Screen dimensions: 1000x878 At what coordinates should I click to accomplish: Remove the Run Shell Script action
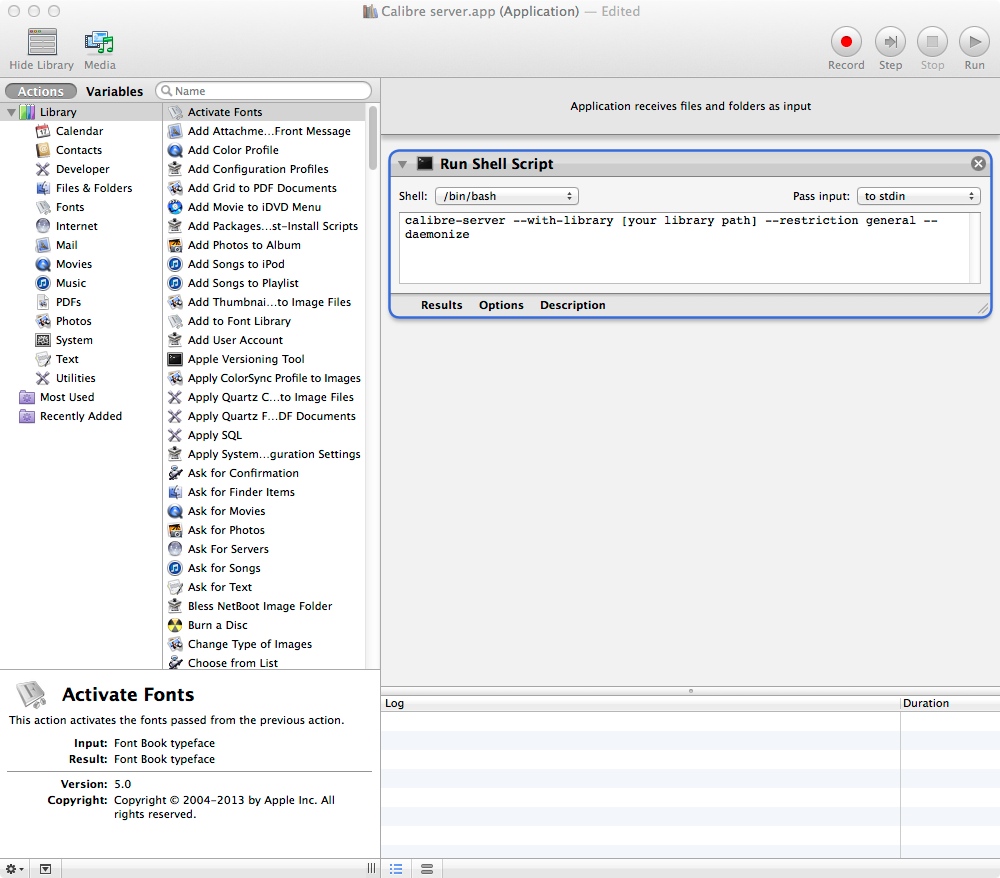coord(978,164)
